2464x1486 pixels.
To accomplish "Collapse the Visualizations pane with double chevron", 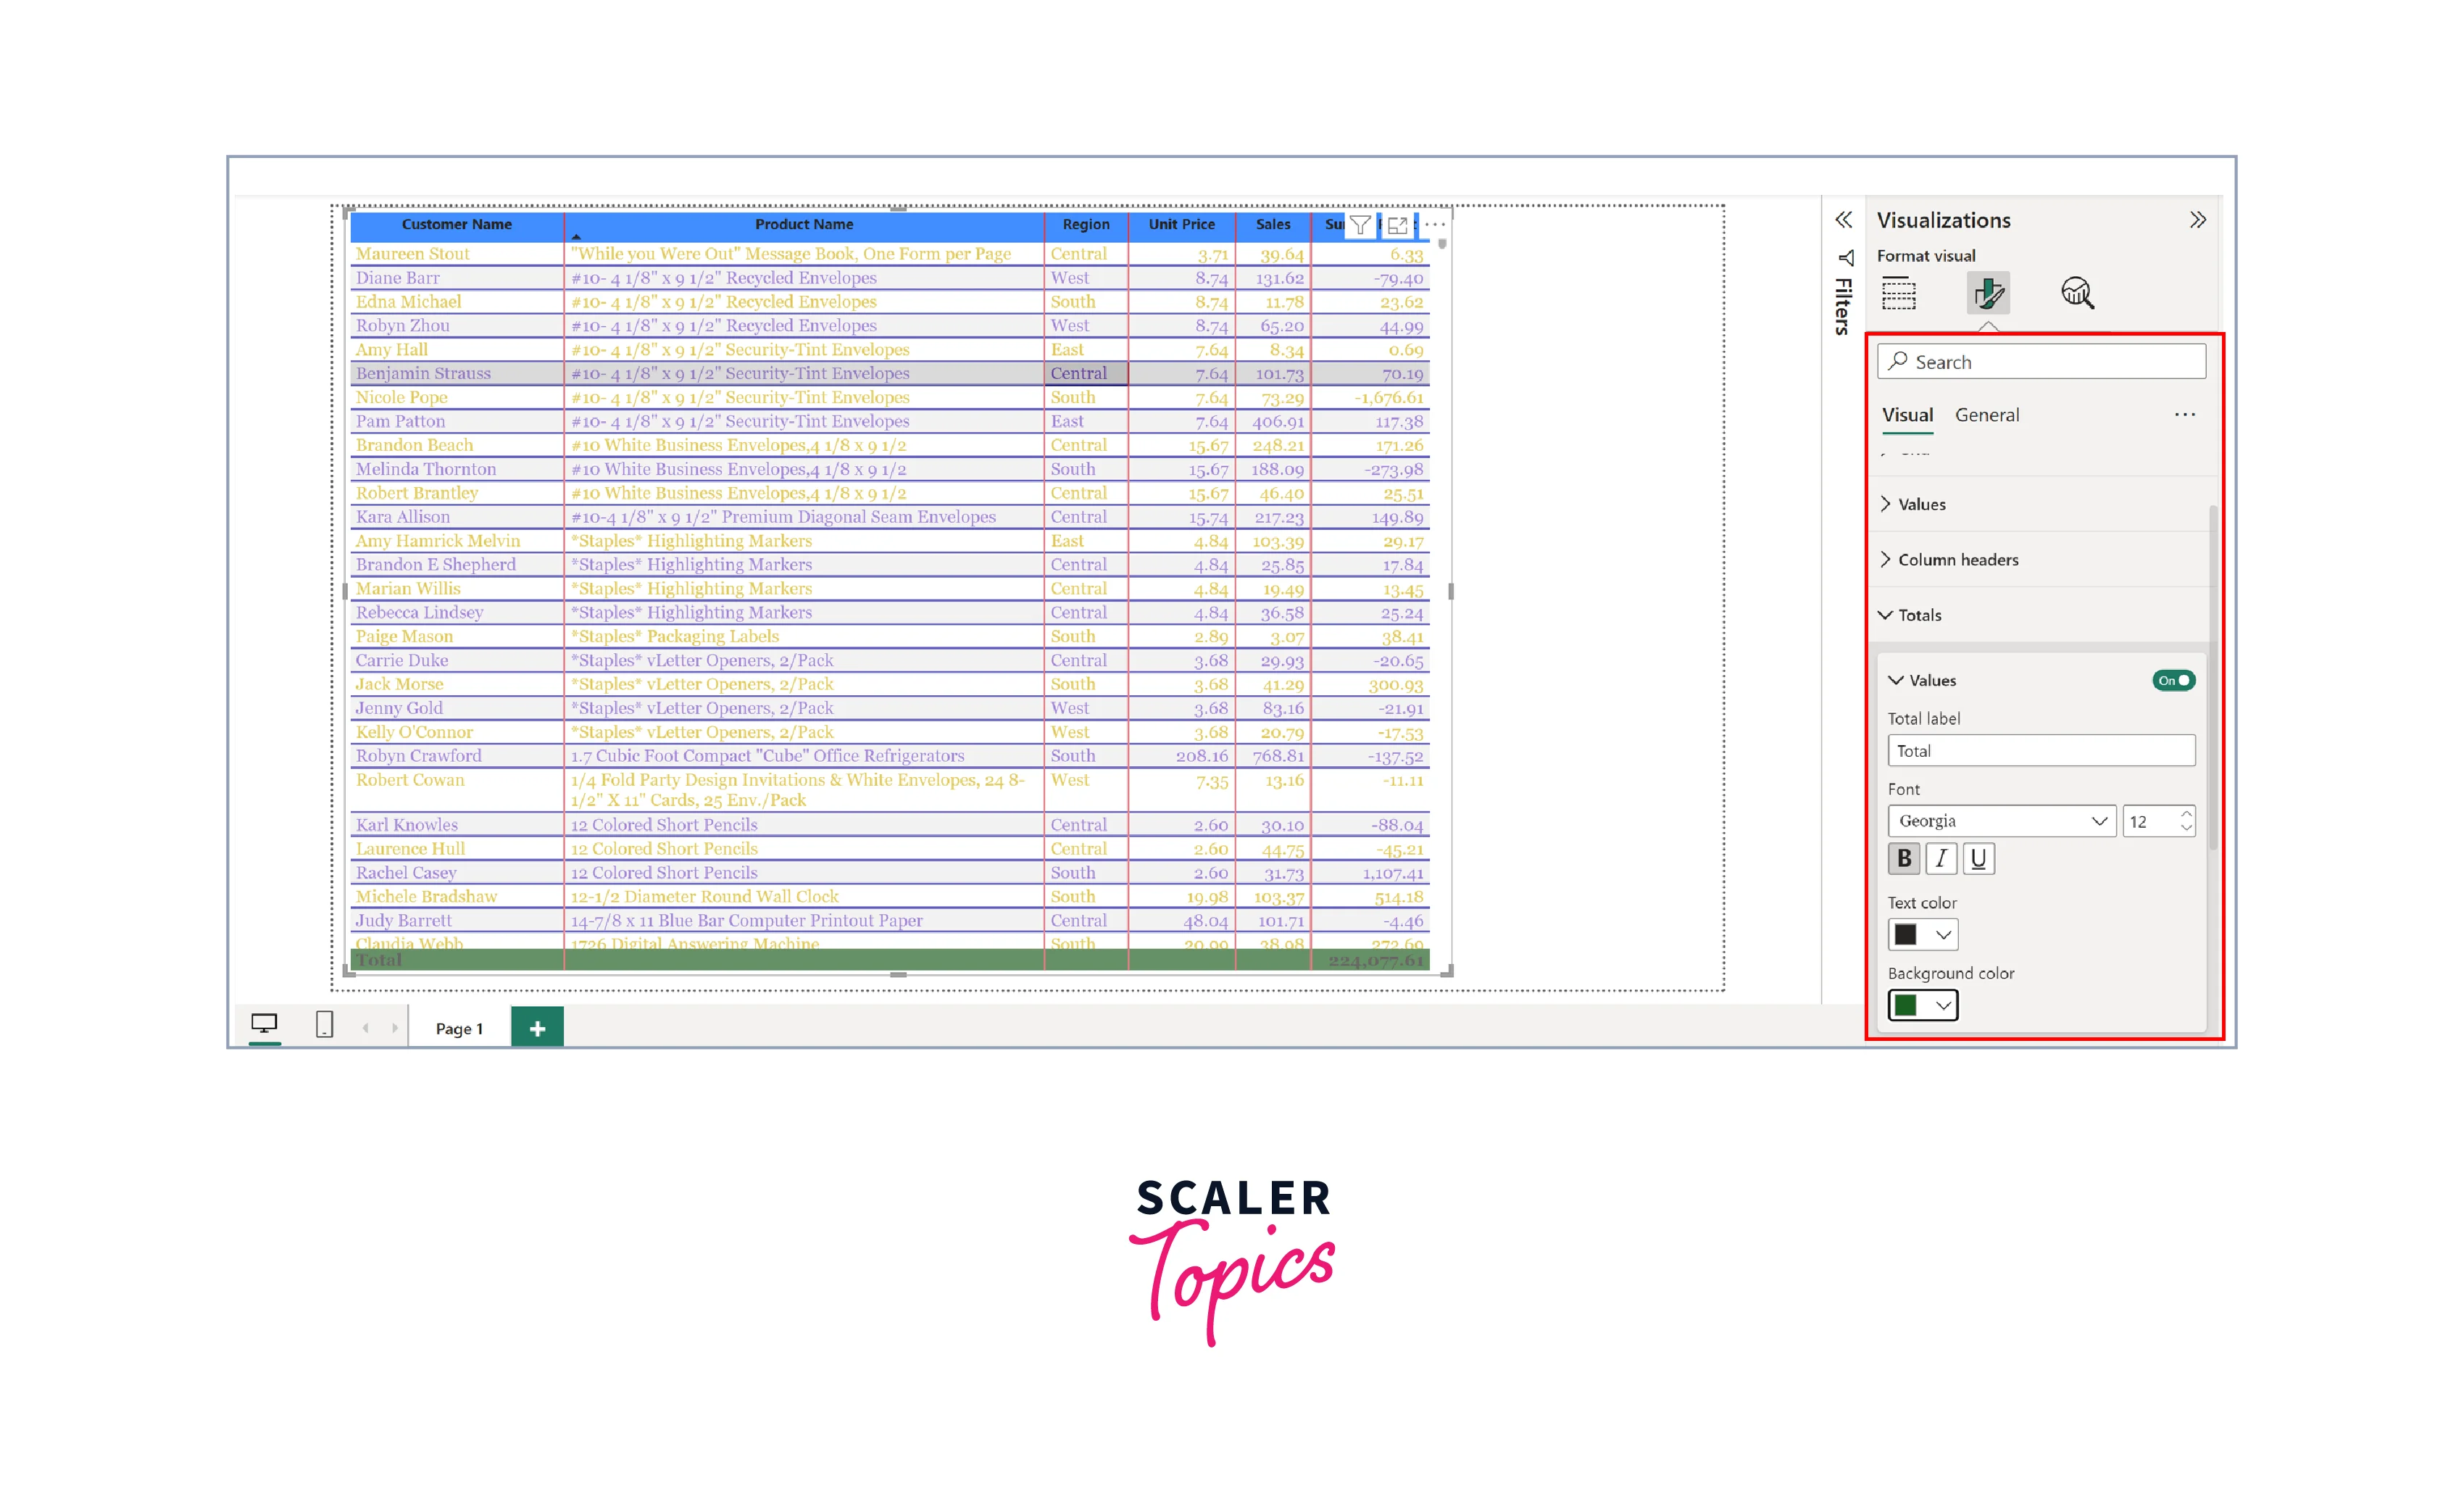I will click(x=2197, y=220).
